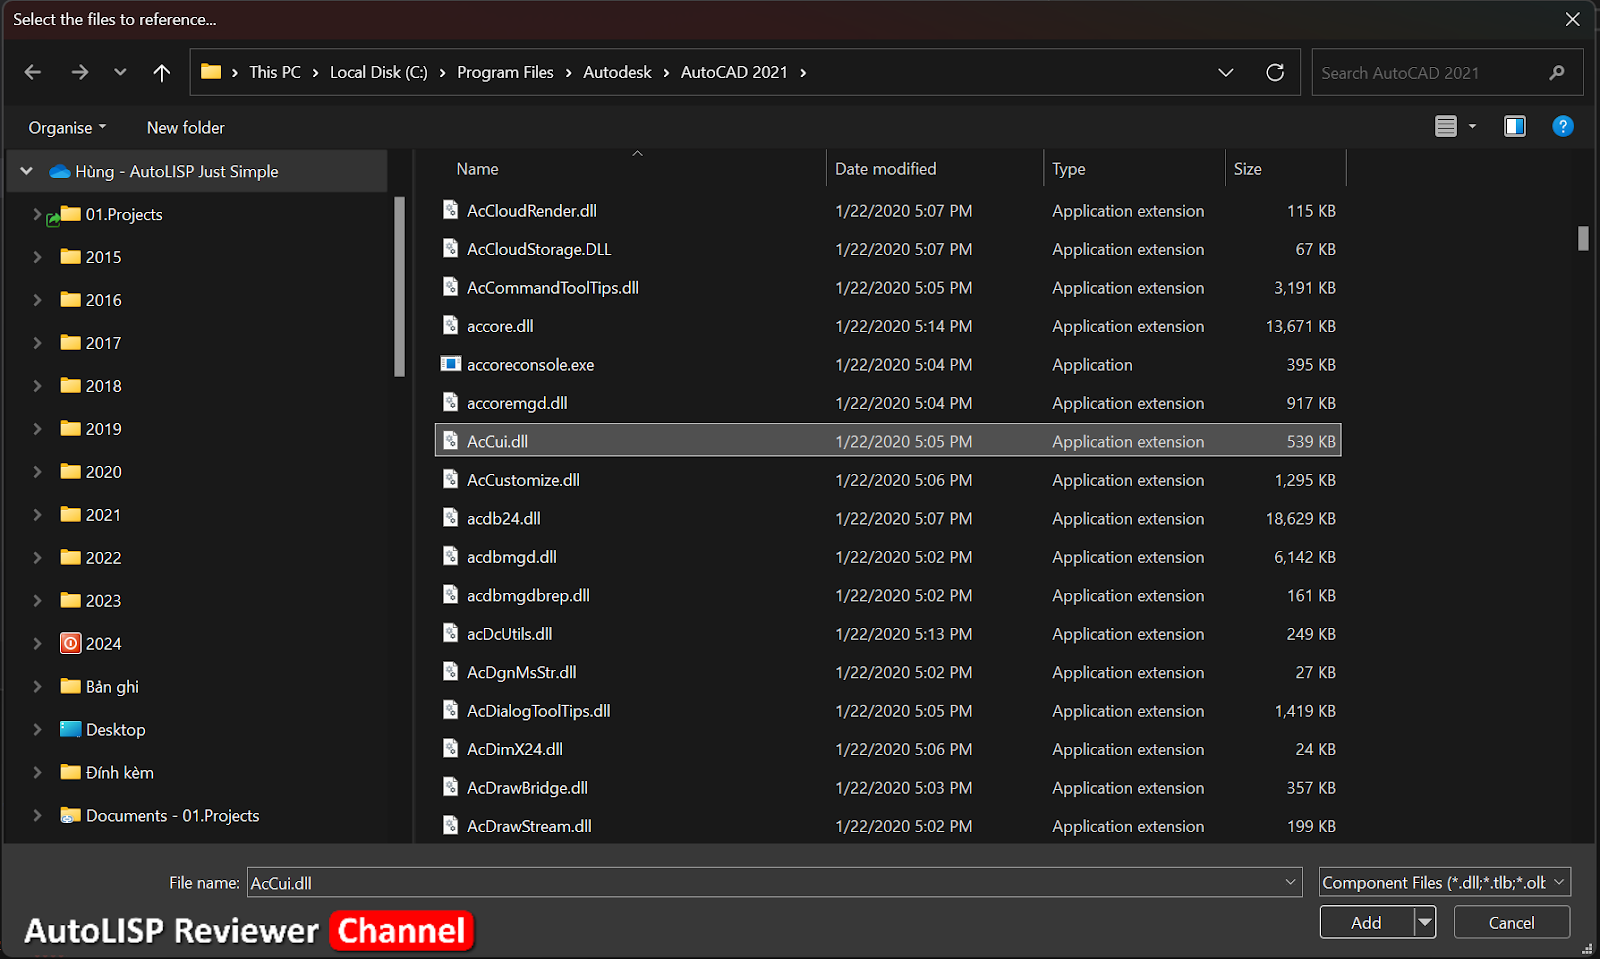
Task: Select the accore.dll file icon
Action: pos(451,326)
